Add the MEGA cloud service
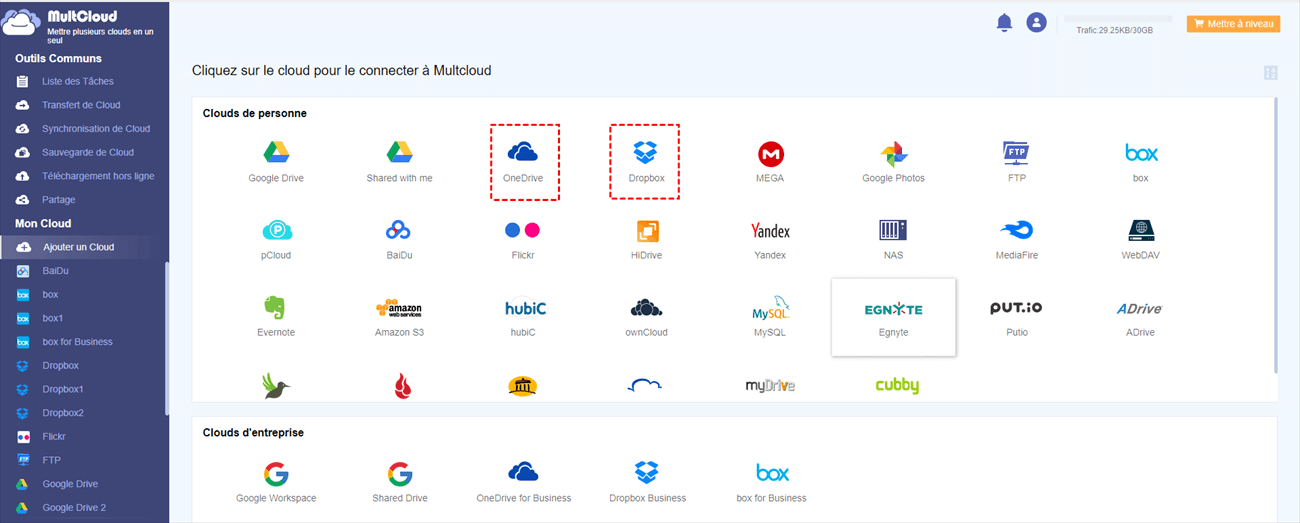The image size is (1300, 523). click(770, 162)
